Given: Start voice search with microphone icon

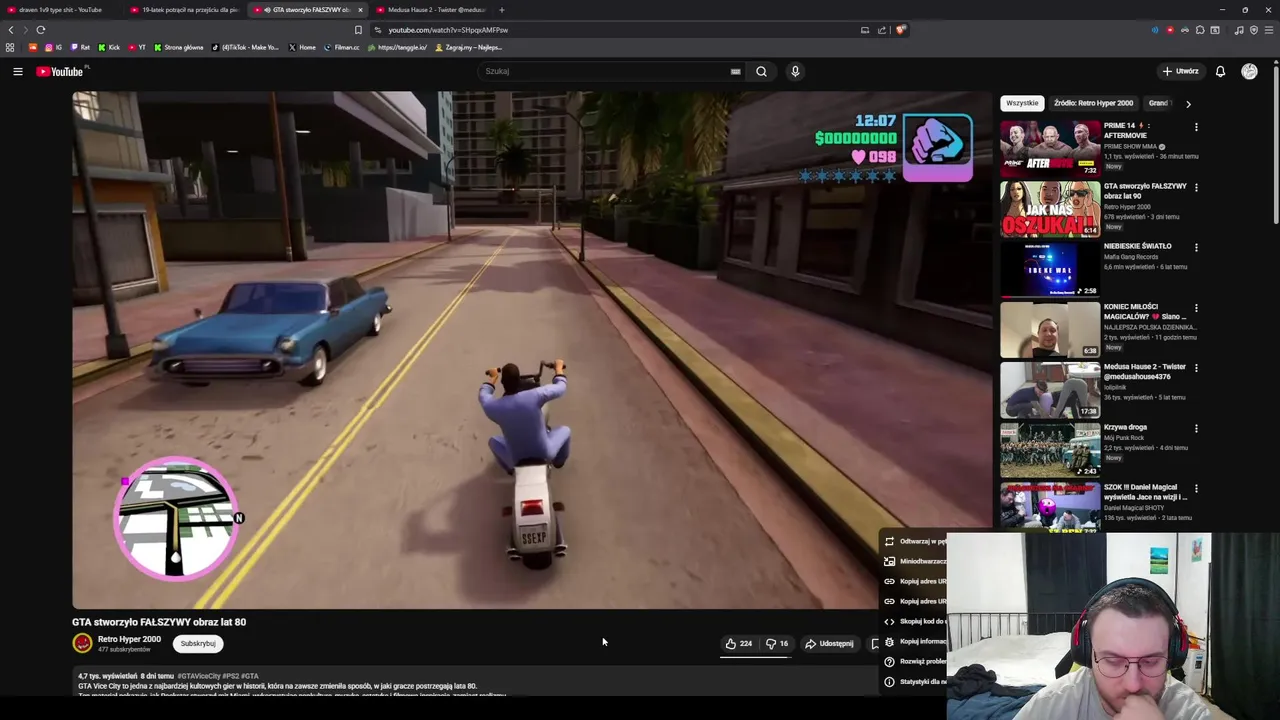Looking at the screenshot, I should [x=795, y=71].
